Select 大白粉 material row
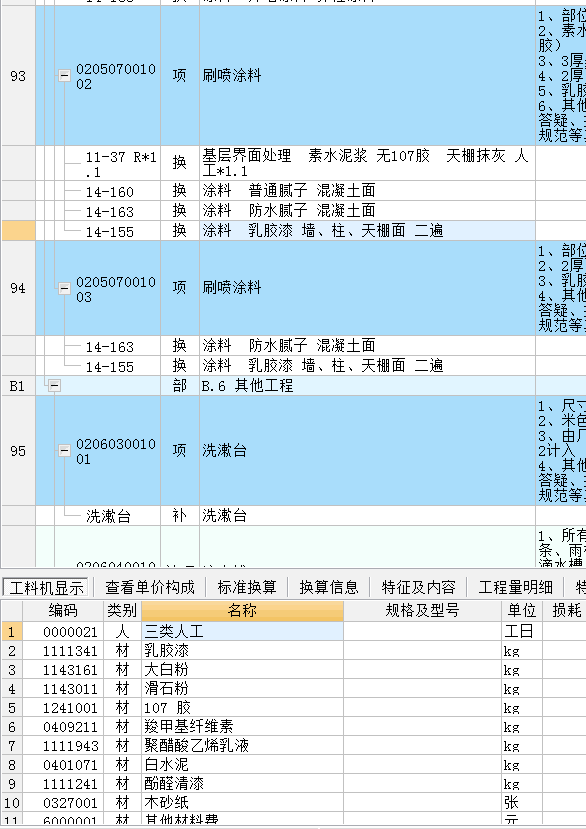The height and width of the screenshot is (829, 586). [x=242, y=669]
